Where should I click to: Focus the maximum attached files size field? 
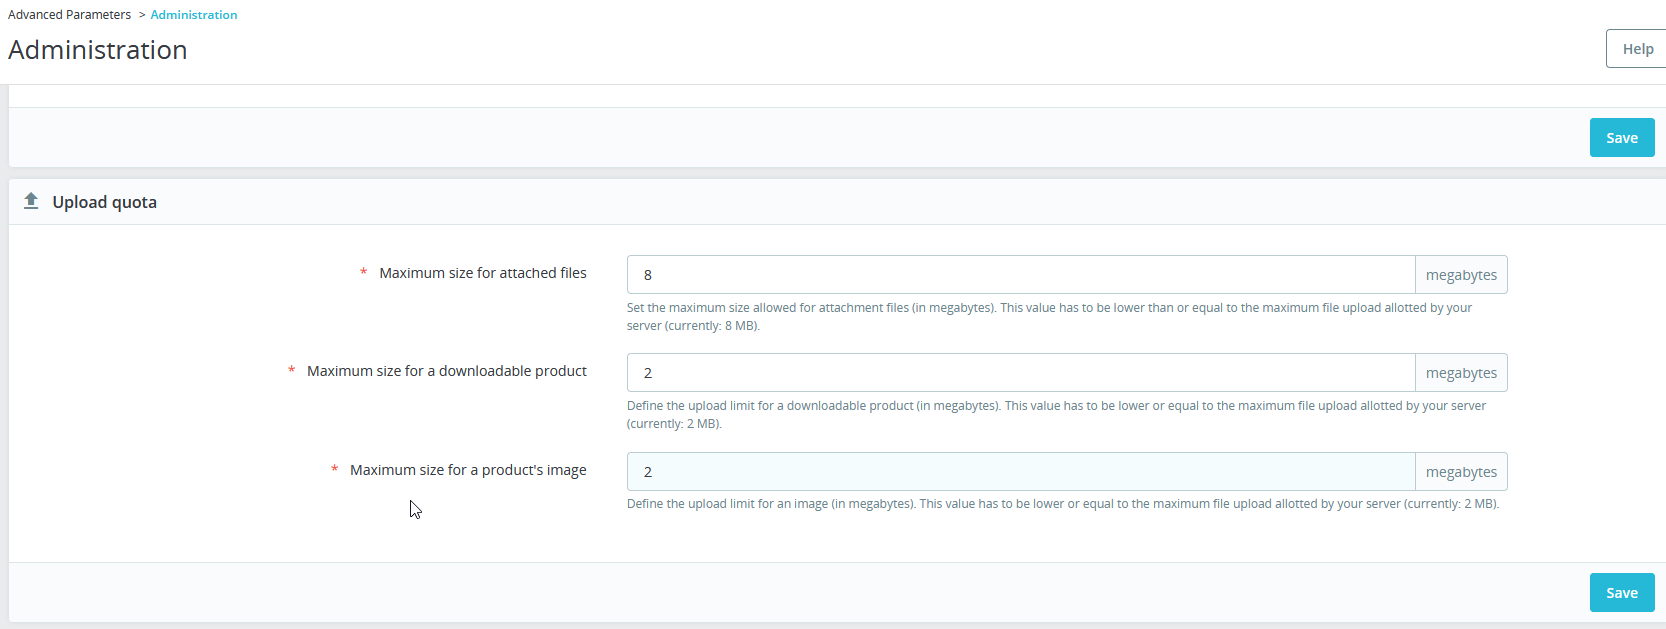(x=1020, y=275)
